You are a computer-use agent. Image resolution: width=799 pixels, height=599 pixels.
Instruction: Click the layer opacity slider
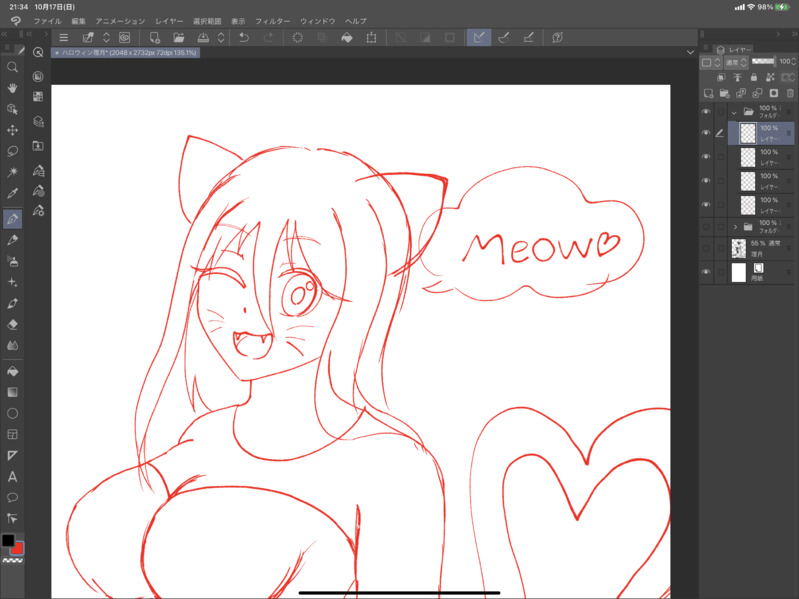point(763,61)
